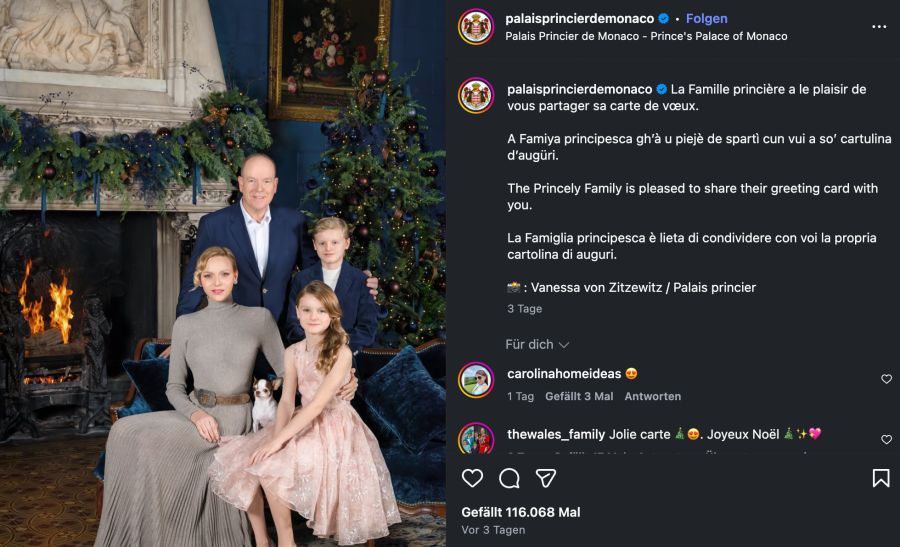Click the header profile avatar of palaisprincierdemonaco
This screenshot has width=900, height=547.
pyautogui.click(x=476, y=27)
